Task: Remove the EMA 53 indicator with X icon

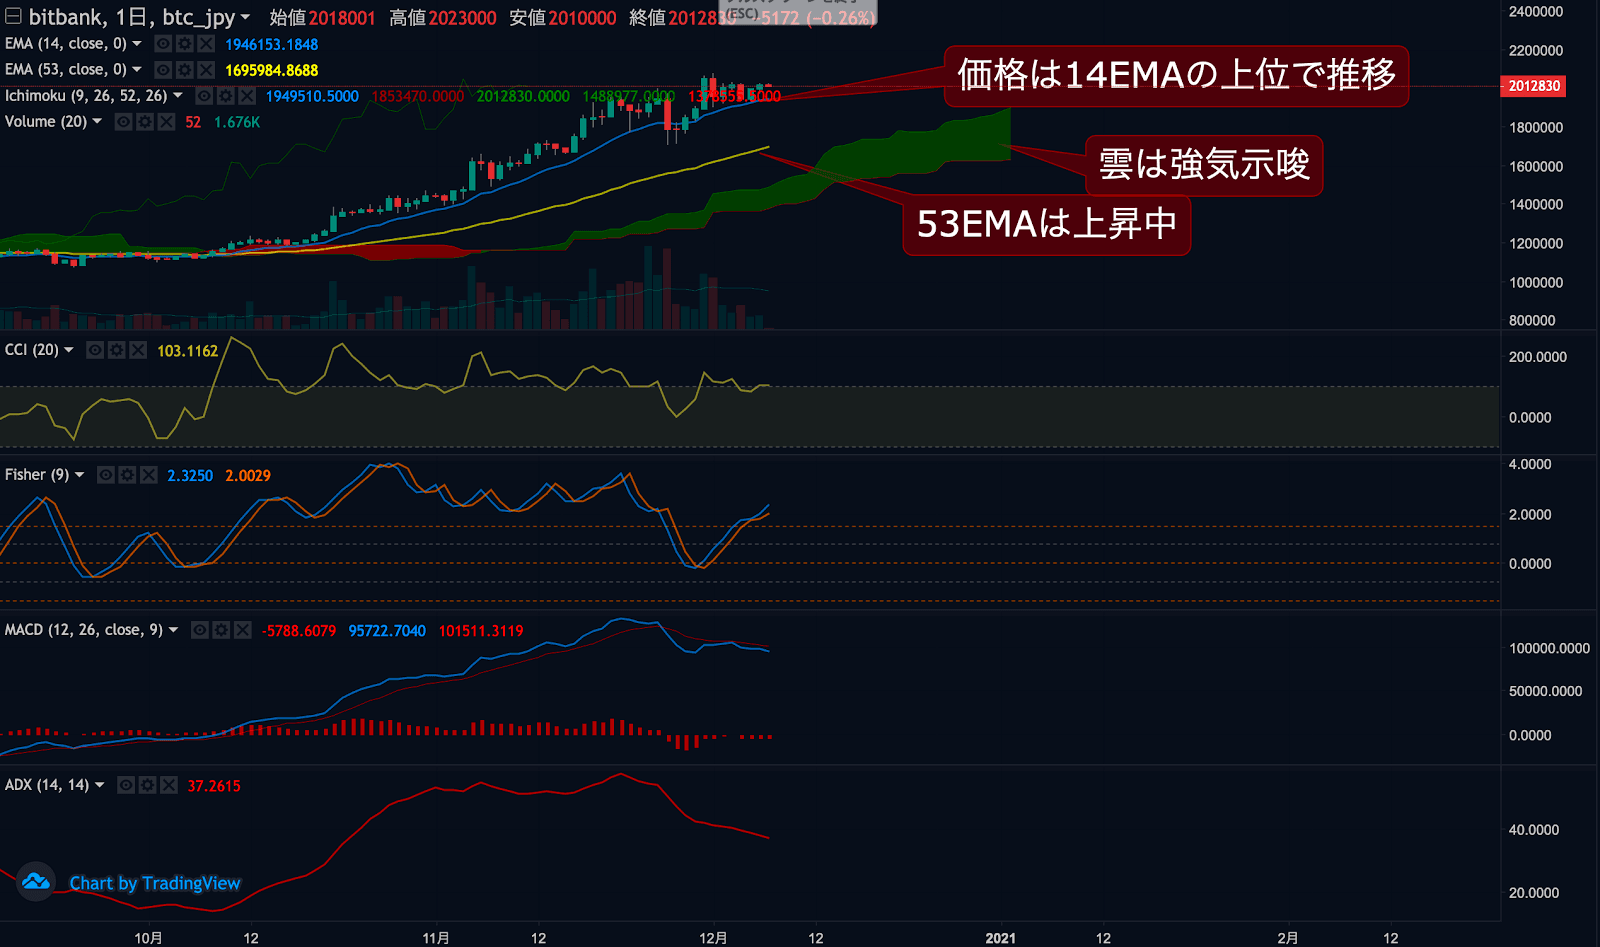Action: click(206, 70)
